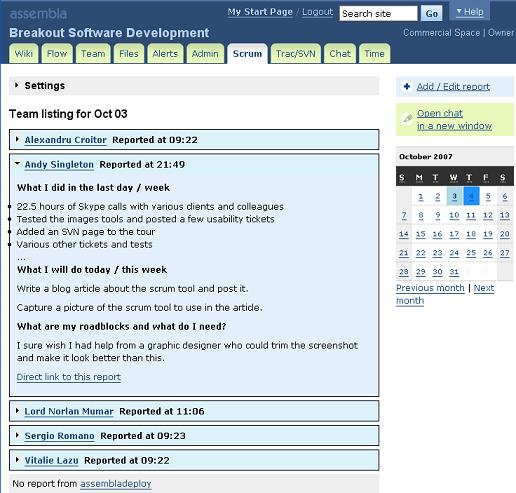Viewport: 516px width, 493px height.
Task: Open the assembladeploy user link
Action: pos(116,483)
